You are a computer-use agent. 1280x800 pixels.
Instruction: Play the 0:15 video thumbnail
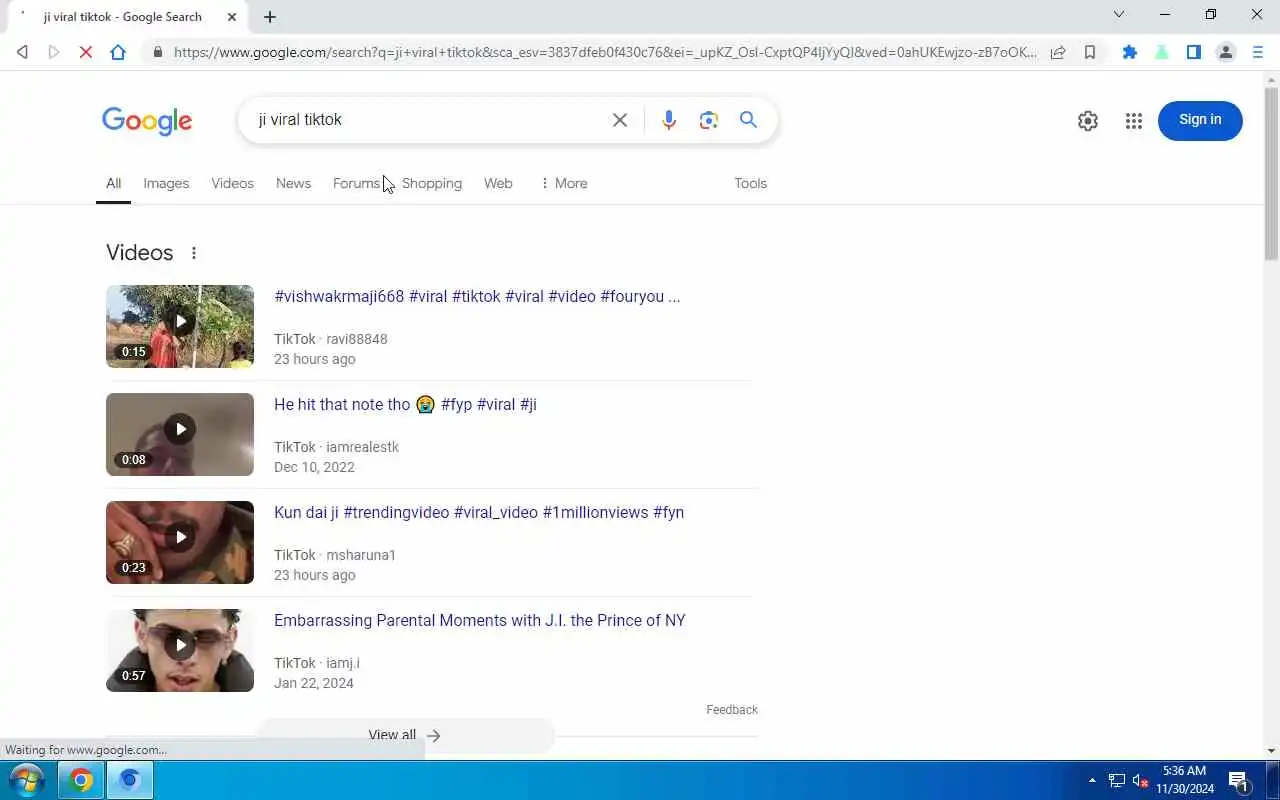180,326
